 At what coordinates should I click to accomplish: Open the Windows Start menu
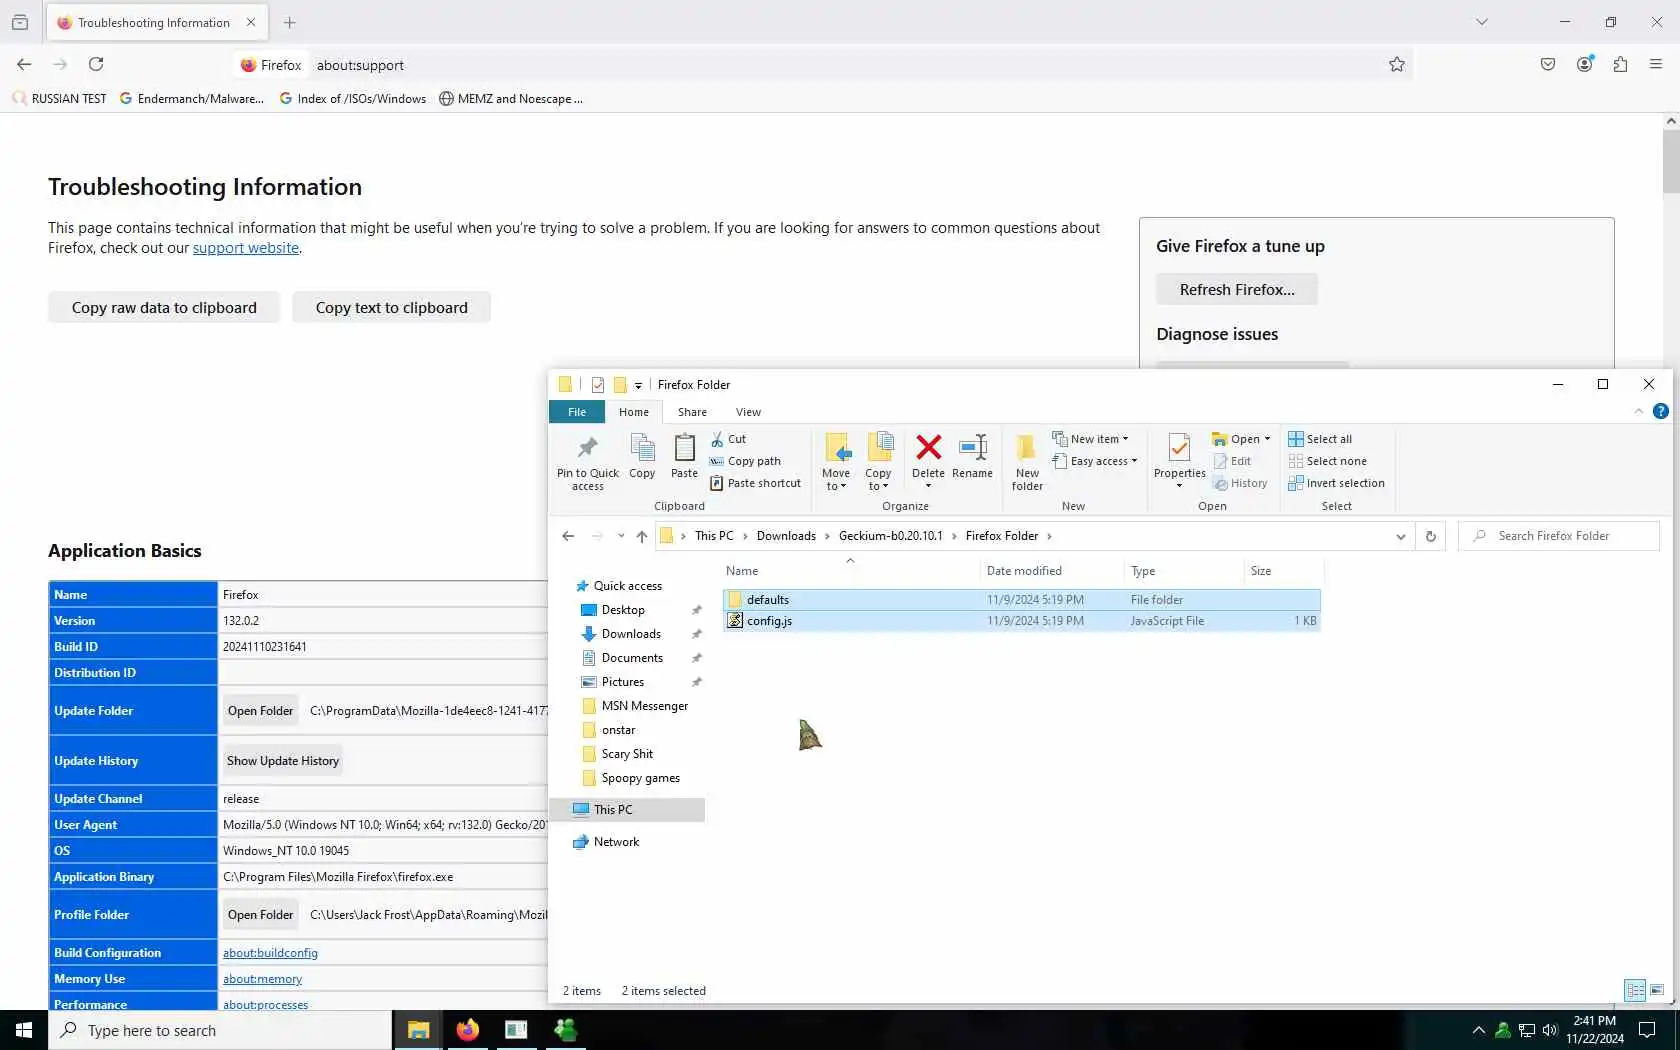[24, 1030]
